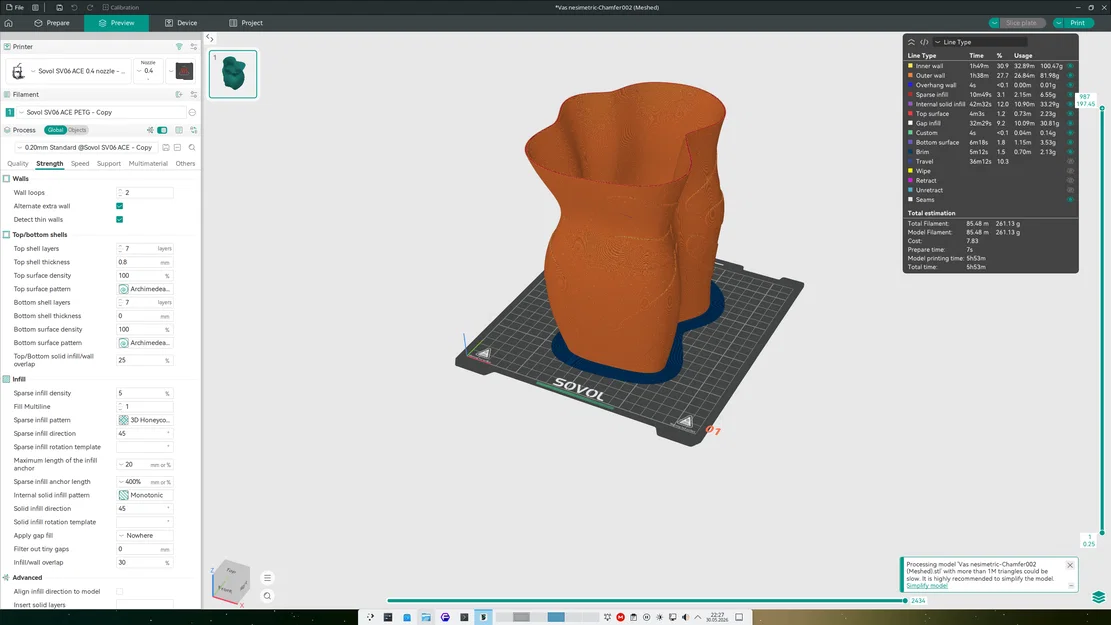Open the Nozzle 0.4 diameter dropdown
The height and width of the screenshot is (625, 1111).
pyautogui.click(x=148, y=70)
